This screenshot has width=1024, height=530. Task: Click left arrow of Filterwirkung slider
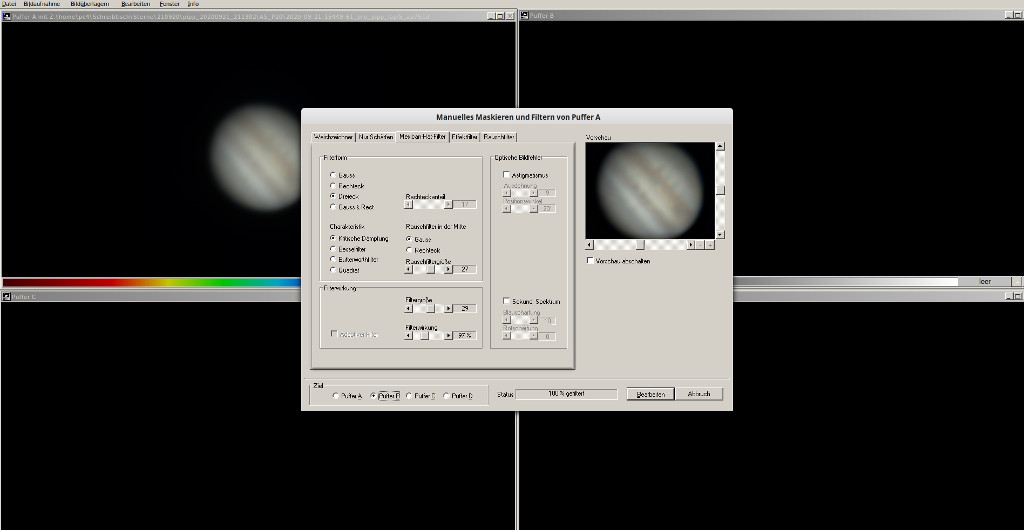tap(409, 335)
